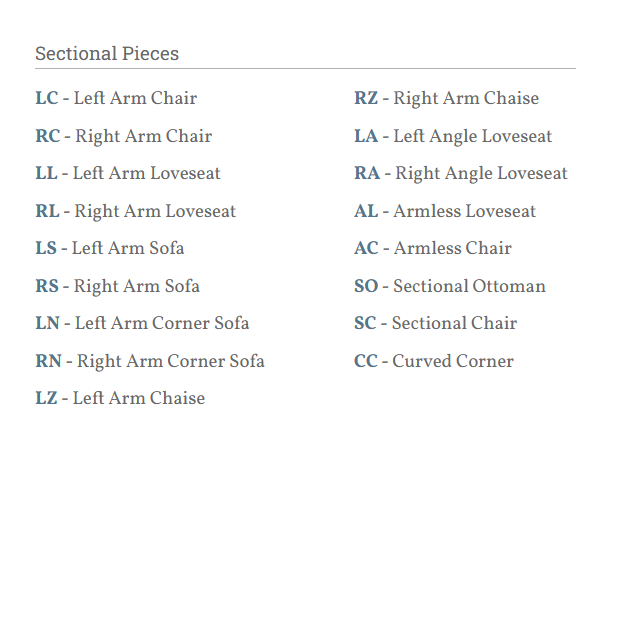Click the AC - Armless Chair entry
This screenshot has height=641, width=640.
433,249
